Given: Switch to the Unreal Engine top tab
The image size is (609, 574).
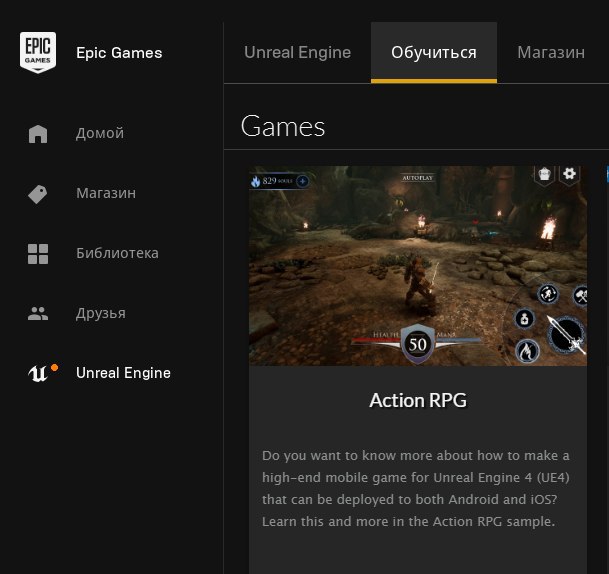Looking at the screenshot, I should tap(298, 52).
